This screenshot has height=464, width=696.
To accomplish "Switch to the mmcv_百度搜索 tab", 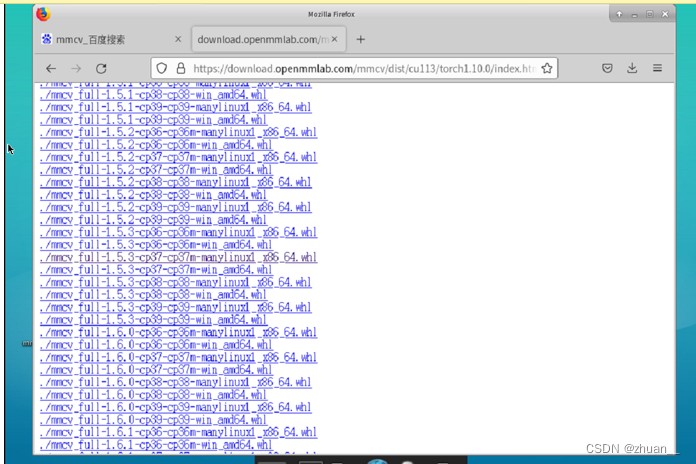I will tap(111, 40).
